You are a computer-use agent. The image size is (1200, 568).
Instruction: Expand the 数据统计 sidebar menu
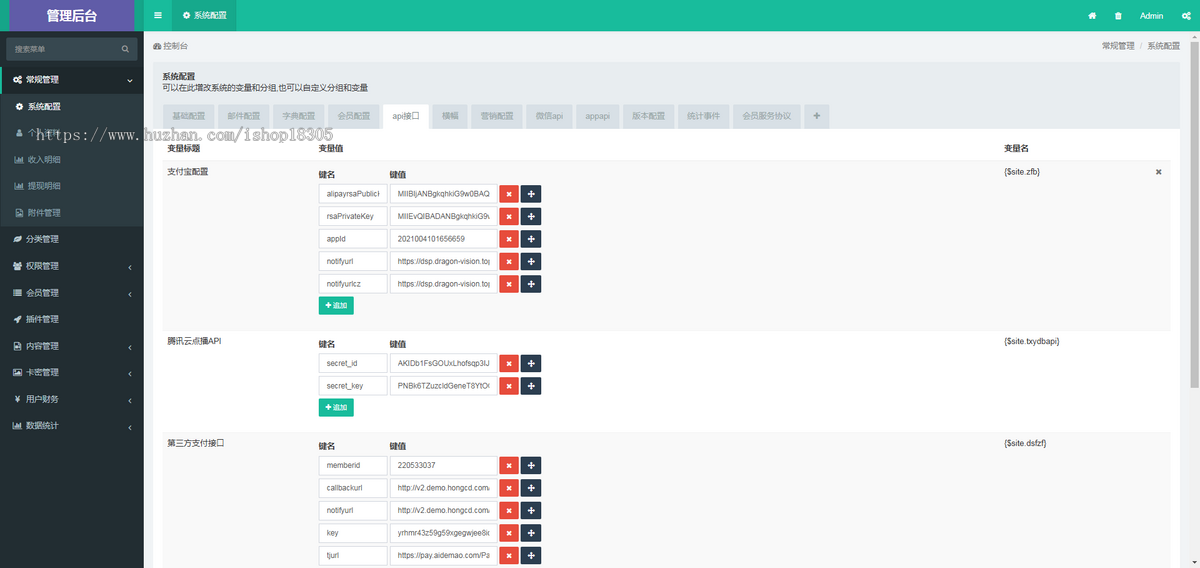tap(72, 426)
